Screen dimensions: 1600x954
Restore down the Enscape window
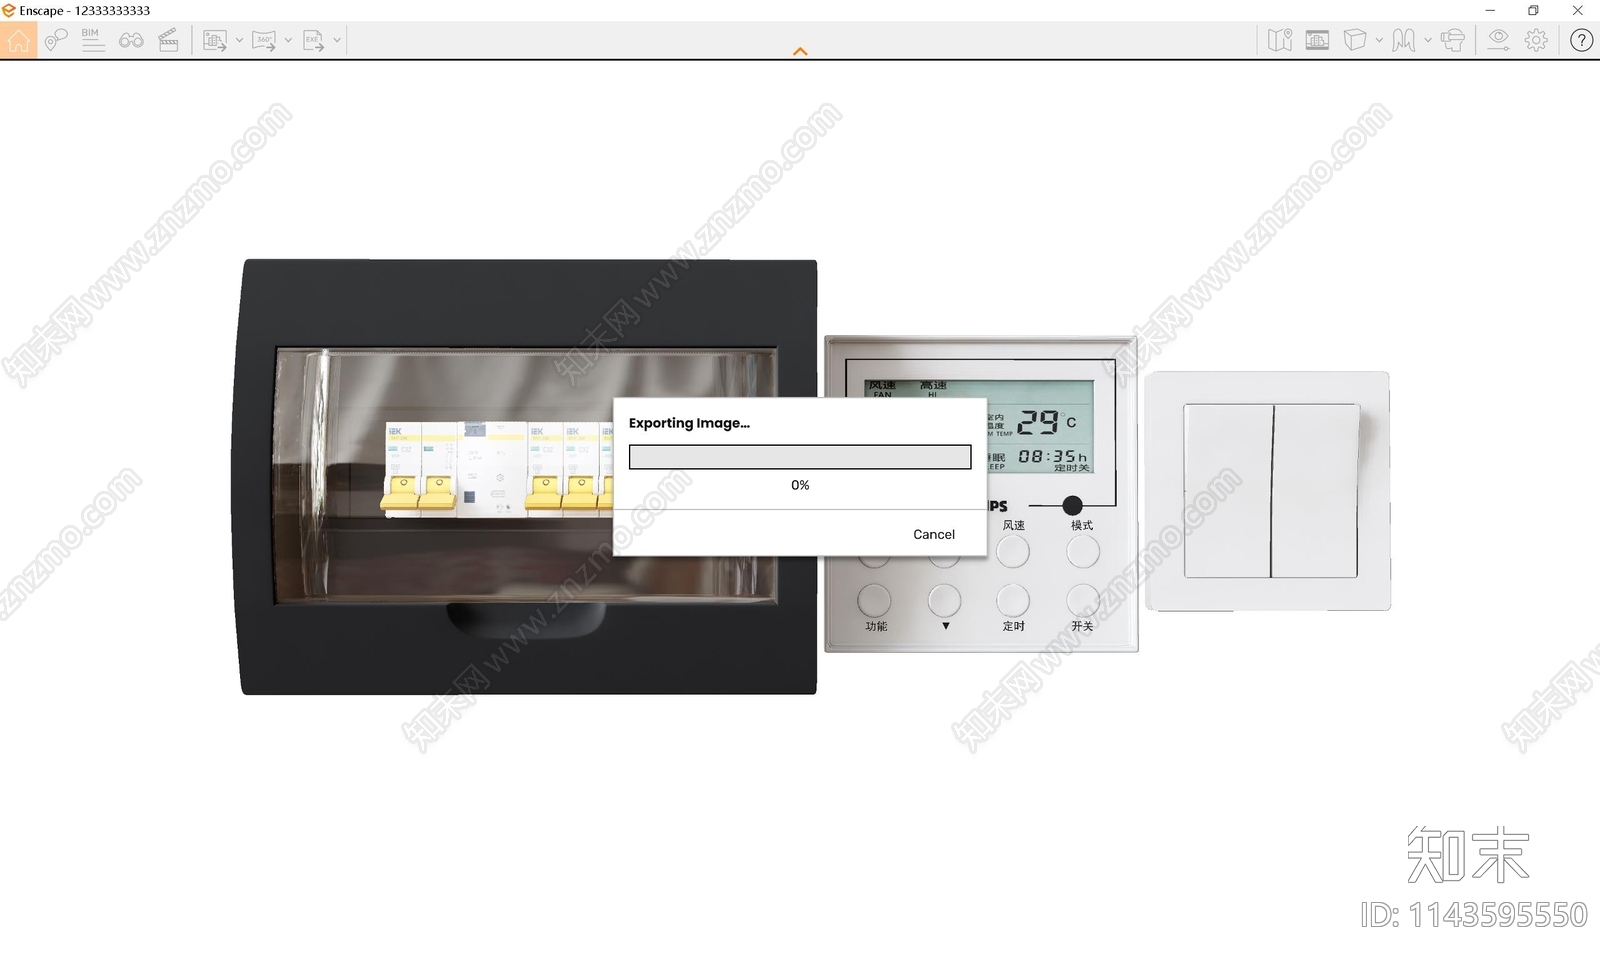[x=1533, y=10]
